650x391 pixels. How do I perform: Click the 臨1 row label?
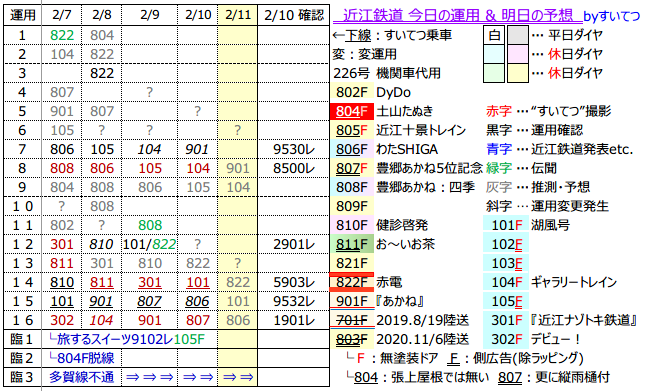[22, 340]
